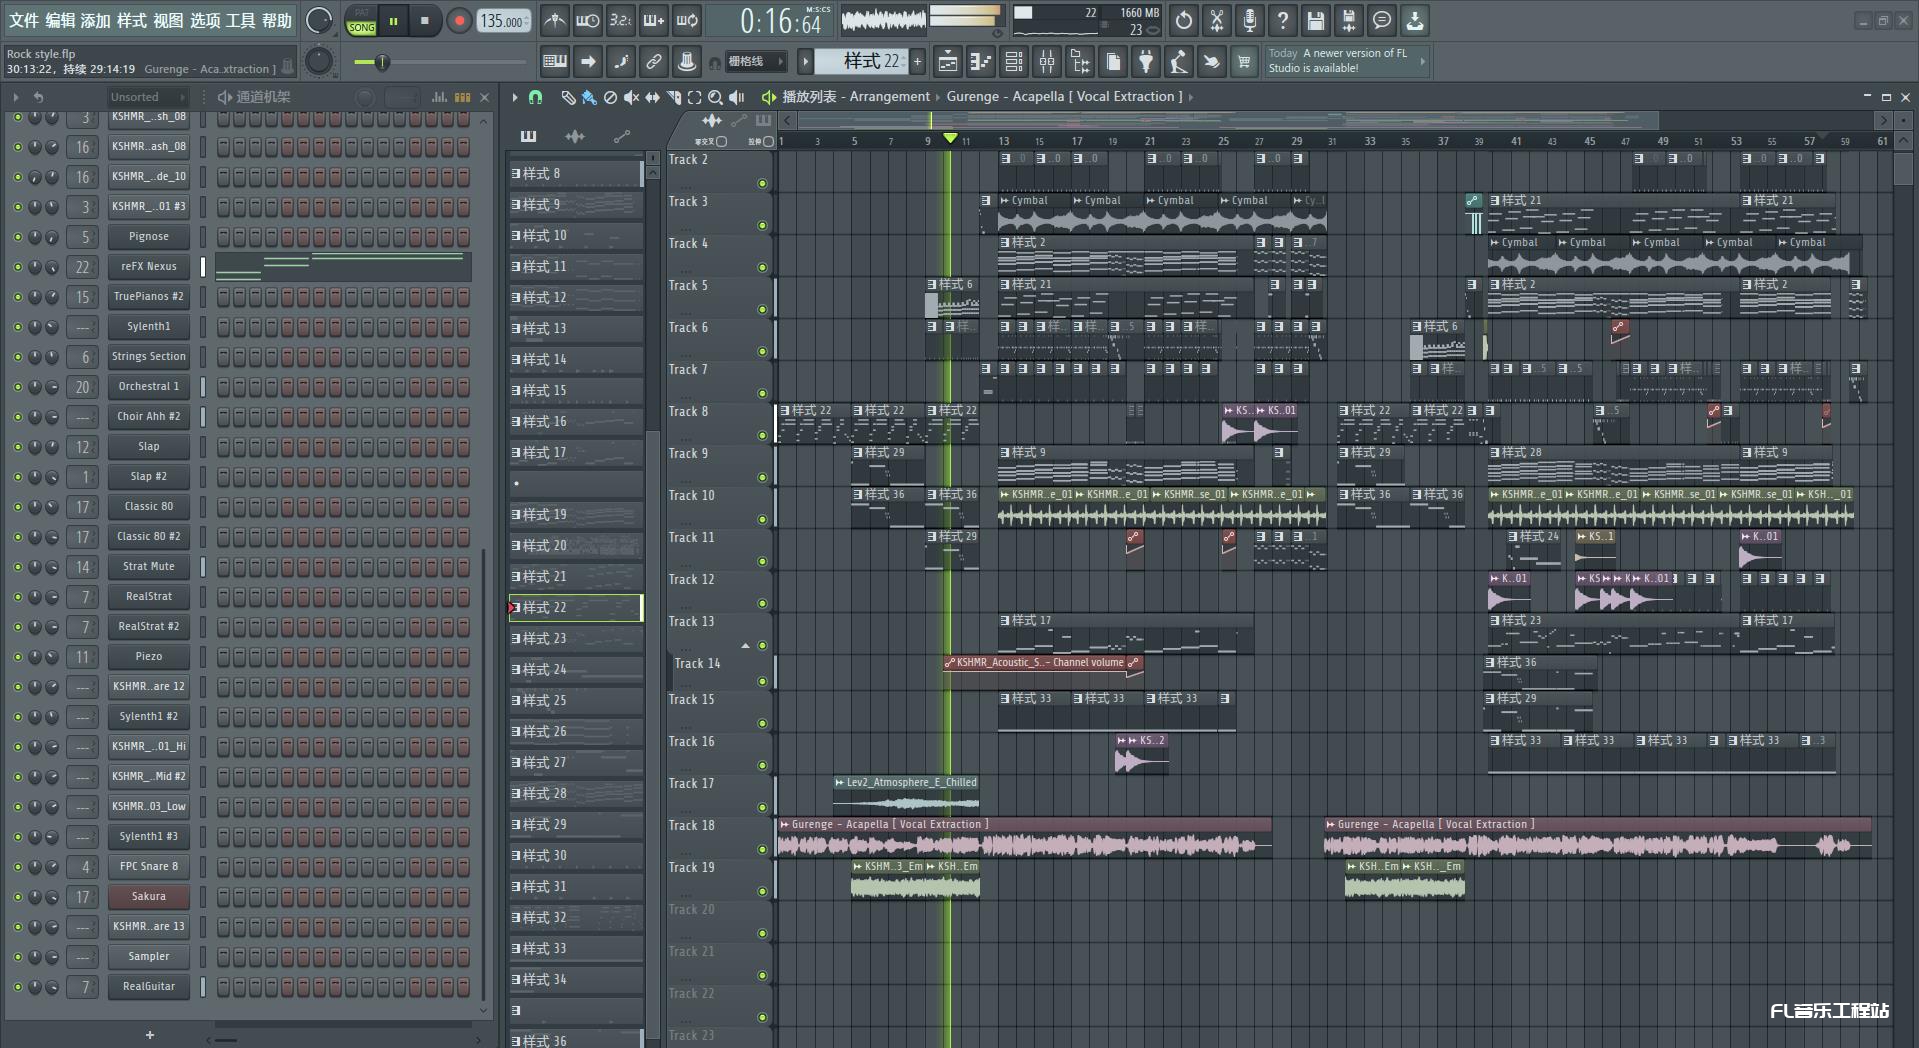Screen dimensions: 1919x1048
Task: Toggle step editing mode icon
Action: 621,62
